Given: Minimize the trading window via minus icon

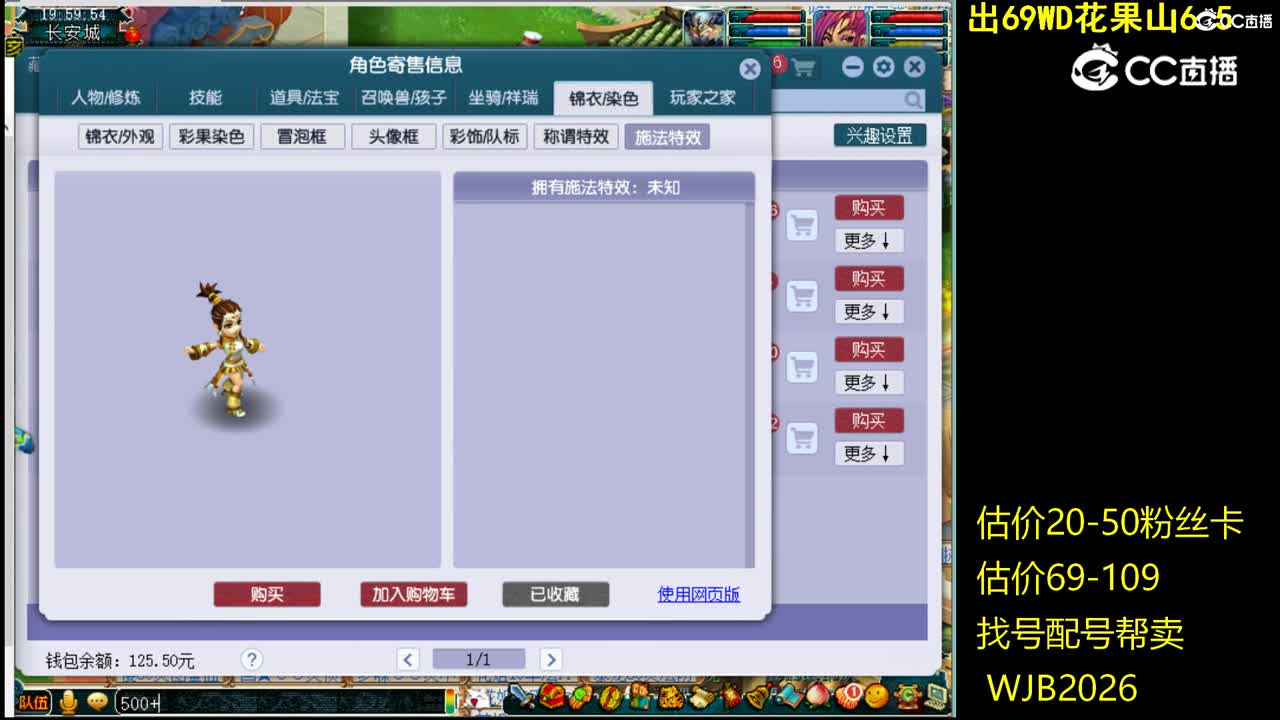Looking at the screenshot, I should click(x=853, y=67).
